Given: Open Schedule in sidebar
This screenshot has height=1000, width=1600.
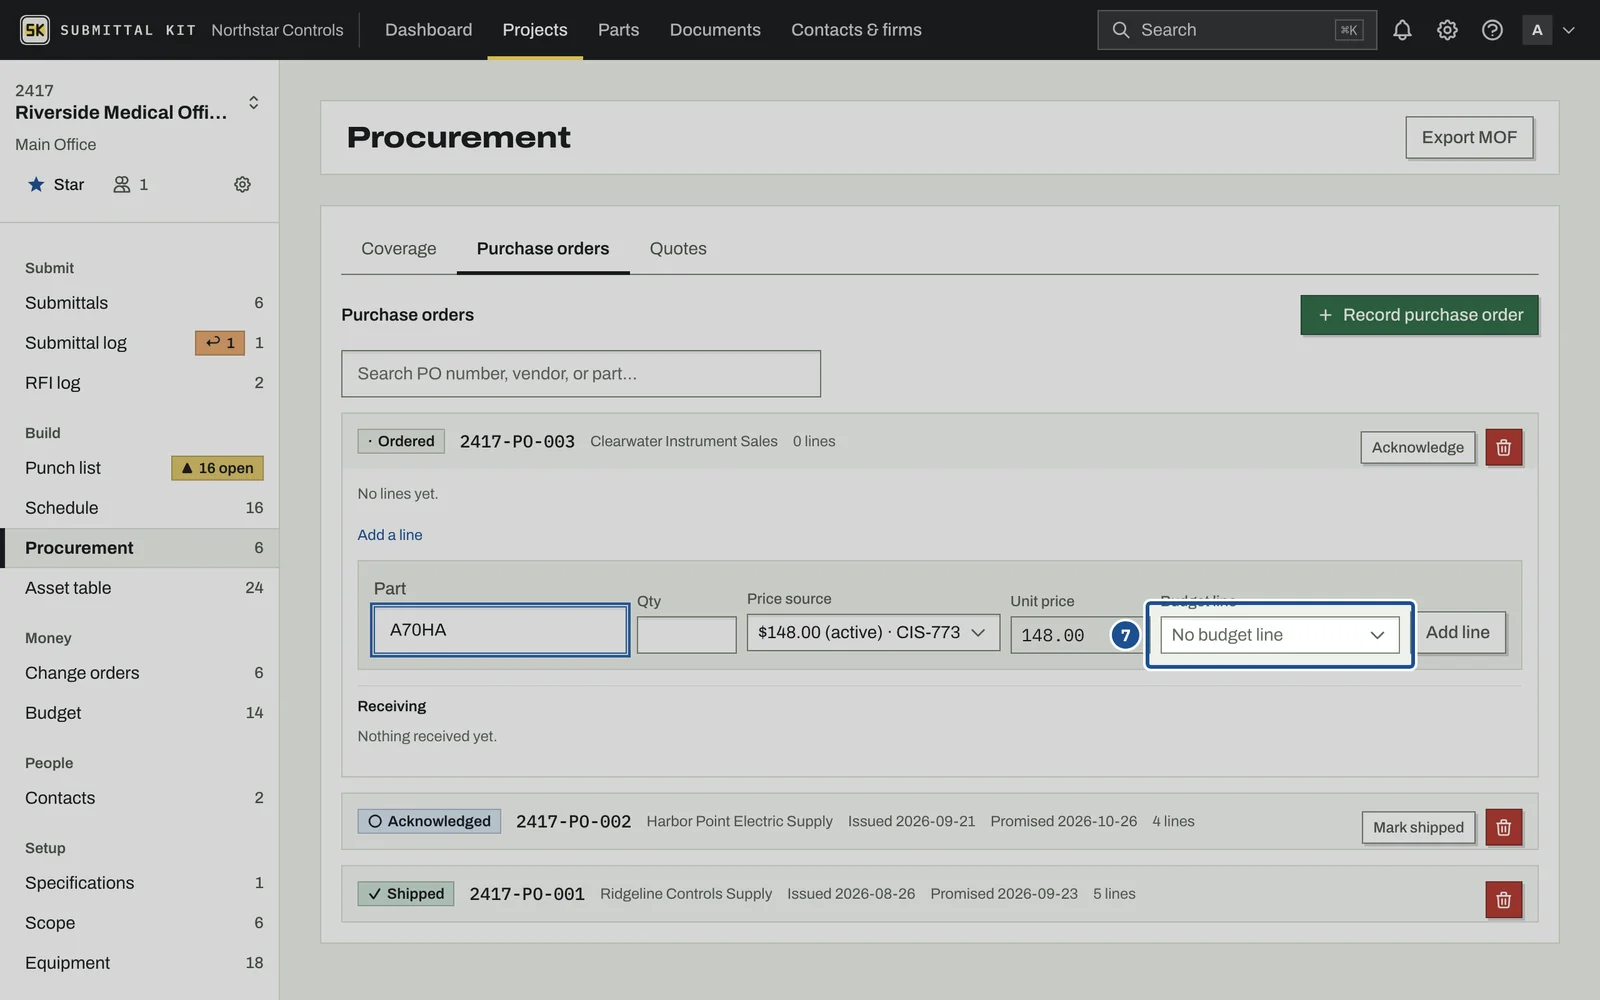Looking at the screenshot, I should [140, 508].
